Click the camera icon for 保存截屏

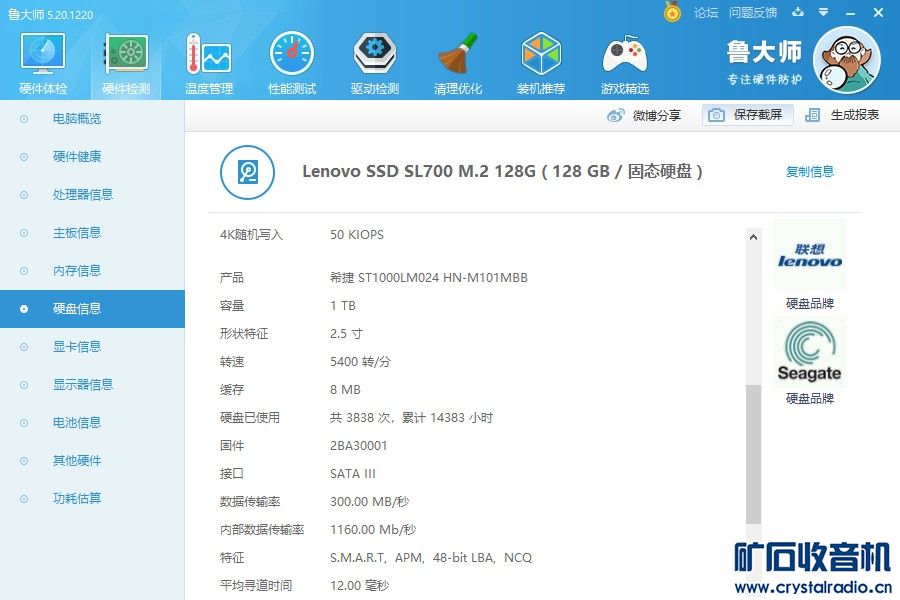[716, 115]
